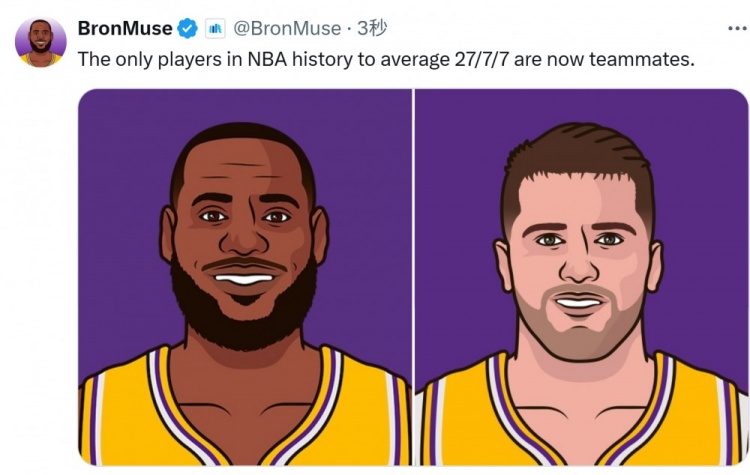Click the brown hair in the right portrait
Image resolution: width=750 pixels, height=475 pixels.
pos(580,160)
